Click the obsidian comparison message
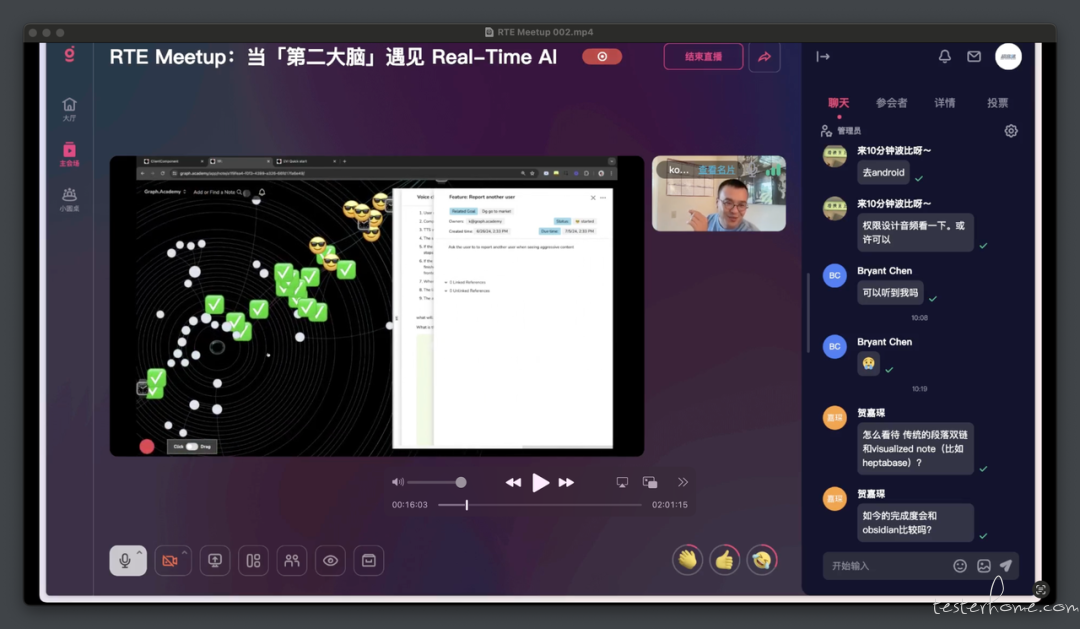Screen dimensions: 1080x629 (915, 523)
